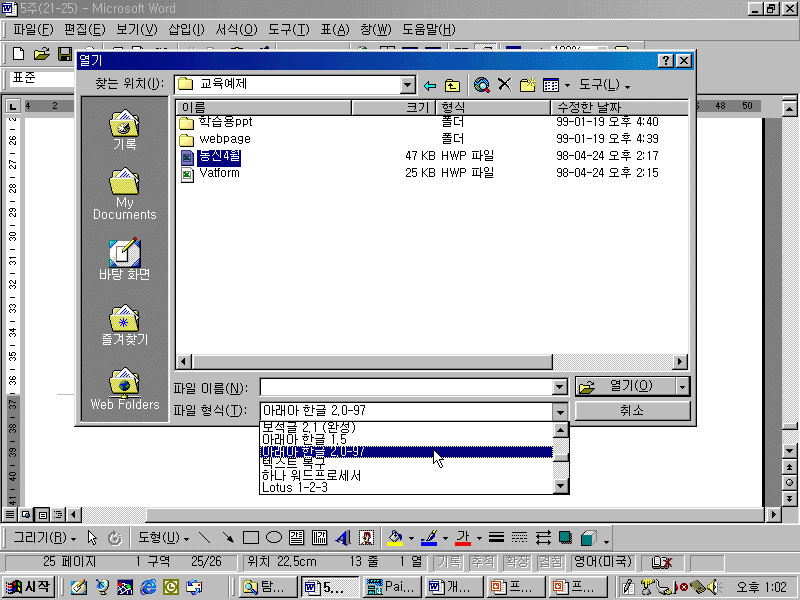Open 삽입(I) menu
The image size is (800, 600).
coord(186,30)
